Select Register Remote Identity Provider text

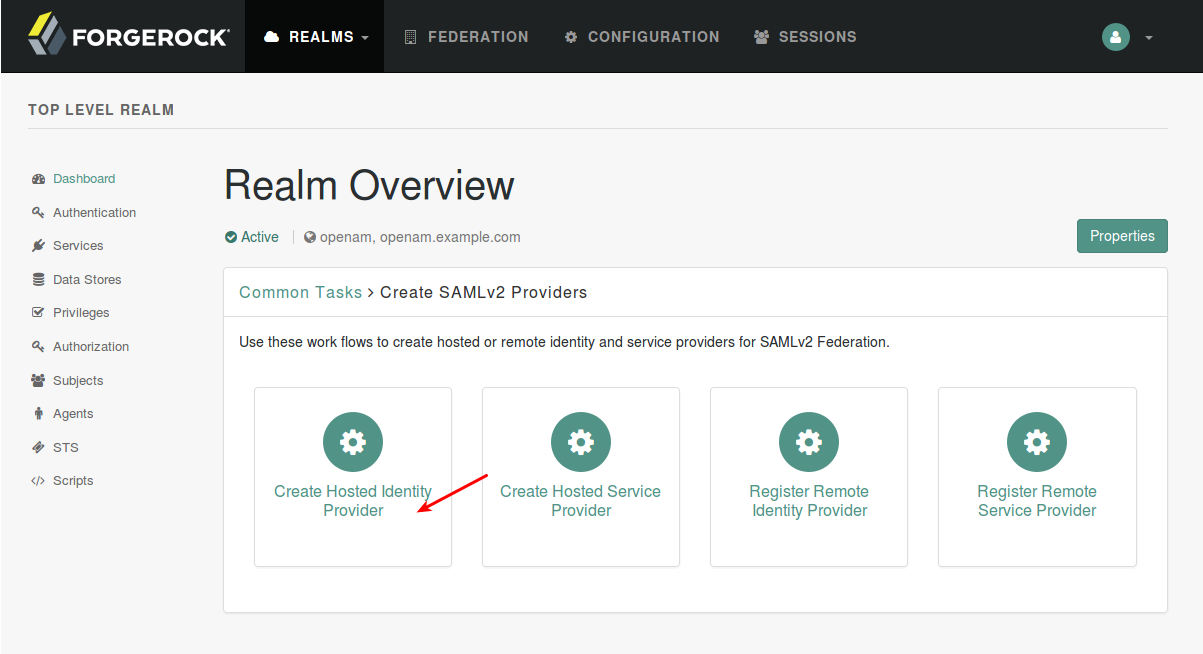point(809,501)
